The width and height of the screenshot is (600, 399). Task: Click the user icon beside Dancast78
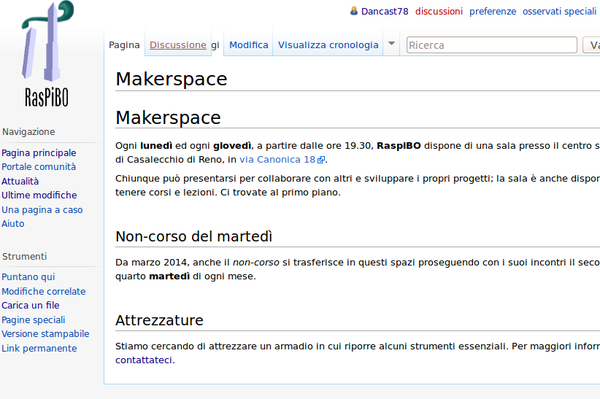[354, 11]
